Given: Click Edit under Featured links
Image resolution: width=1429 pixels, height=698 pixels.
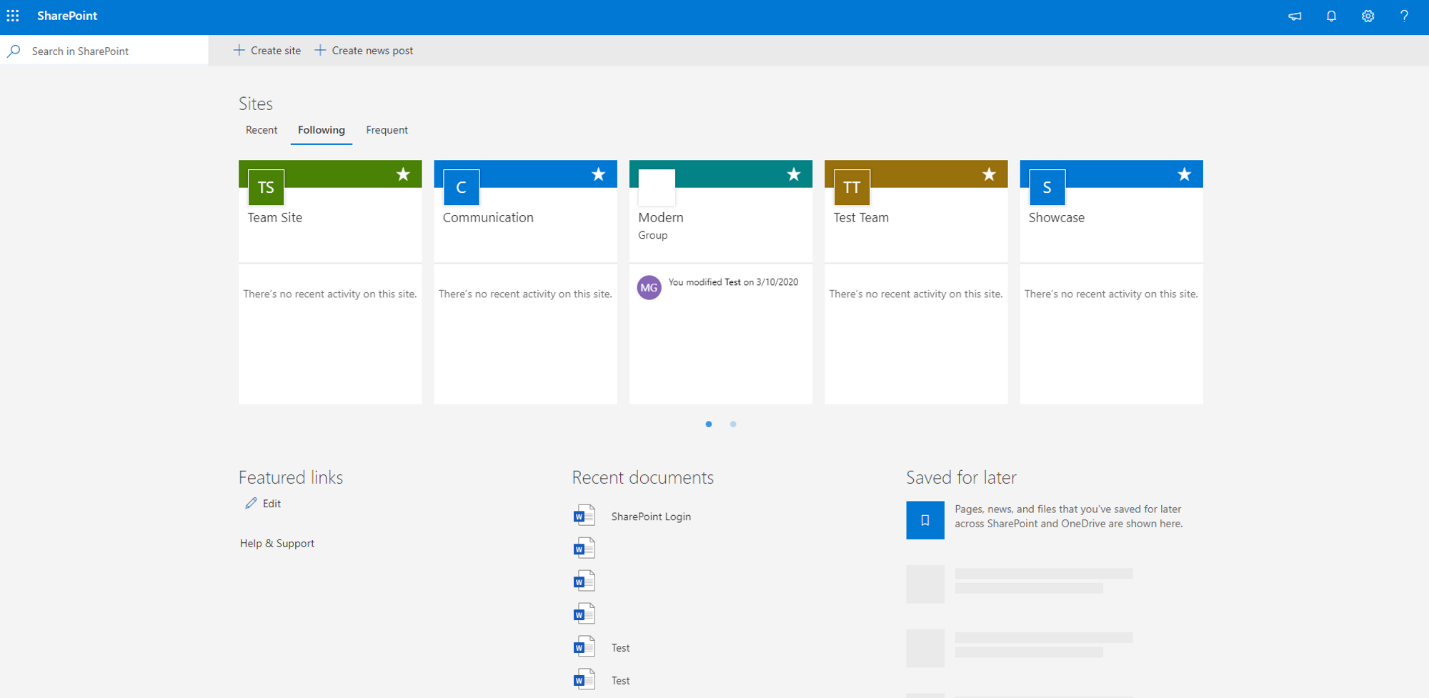Looking at the screenshot, I should (x=272, y=503).
